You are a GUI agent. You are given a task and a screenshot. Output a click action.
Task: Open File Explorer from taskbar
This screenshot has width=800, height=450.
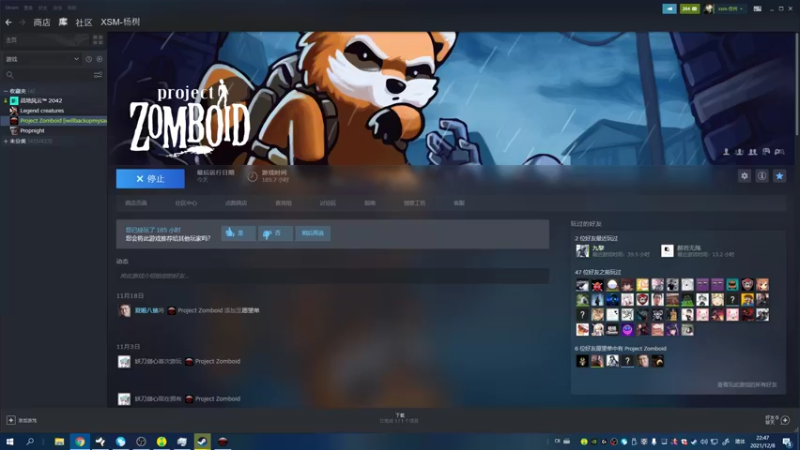[x=59, y=441]
